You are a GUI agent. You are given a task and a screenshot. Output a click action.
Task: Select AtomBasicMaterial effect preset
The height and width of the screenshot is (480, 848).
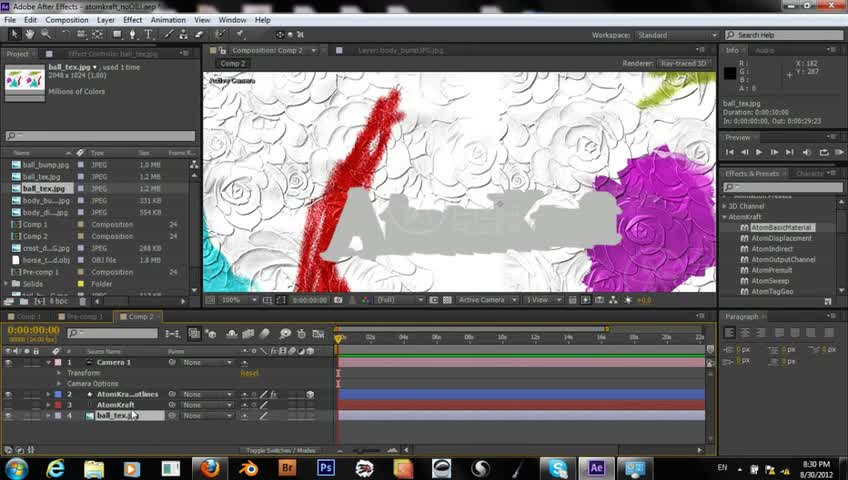(781, 228)
